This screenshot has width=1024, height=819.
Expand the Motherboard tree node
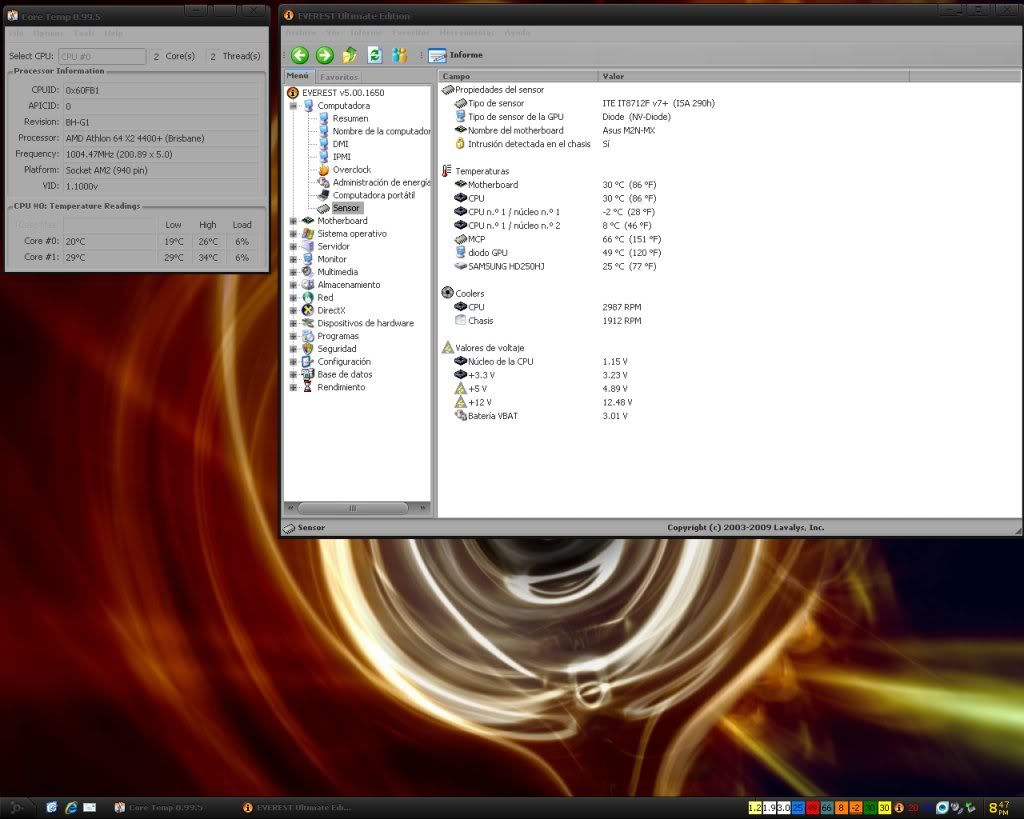click(x=294, y=221)
